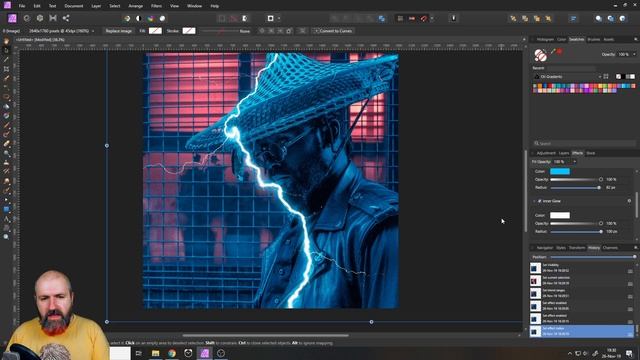Open the Fill Opacity dropdown
The width and height of the screenshot is (640, 360).
[x=575, y=162]
